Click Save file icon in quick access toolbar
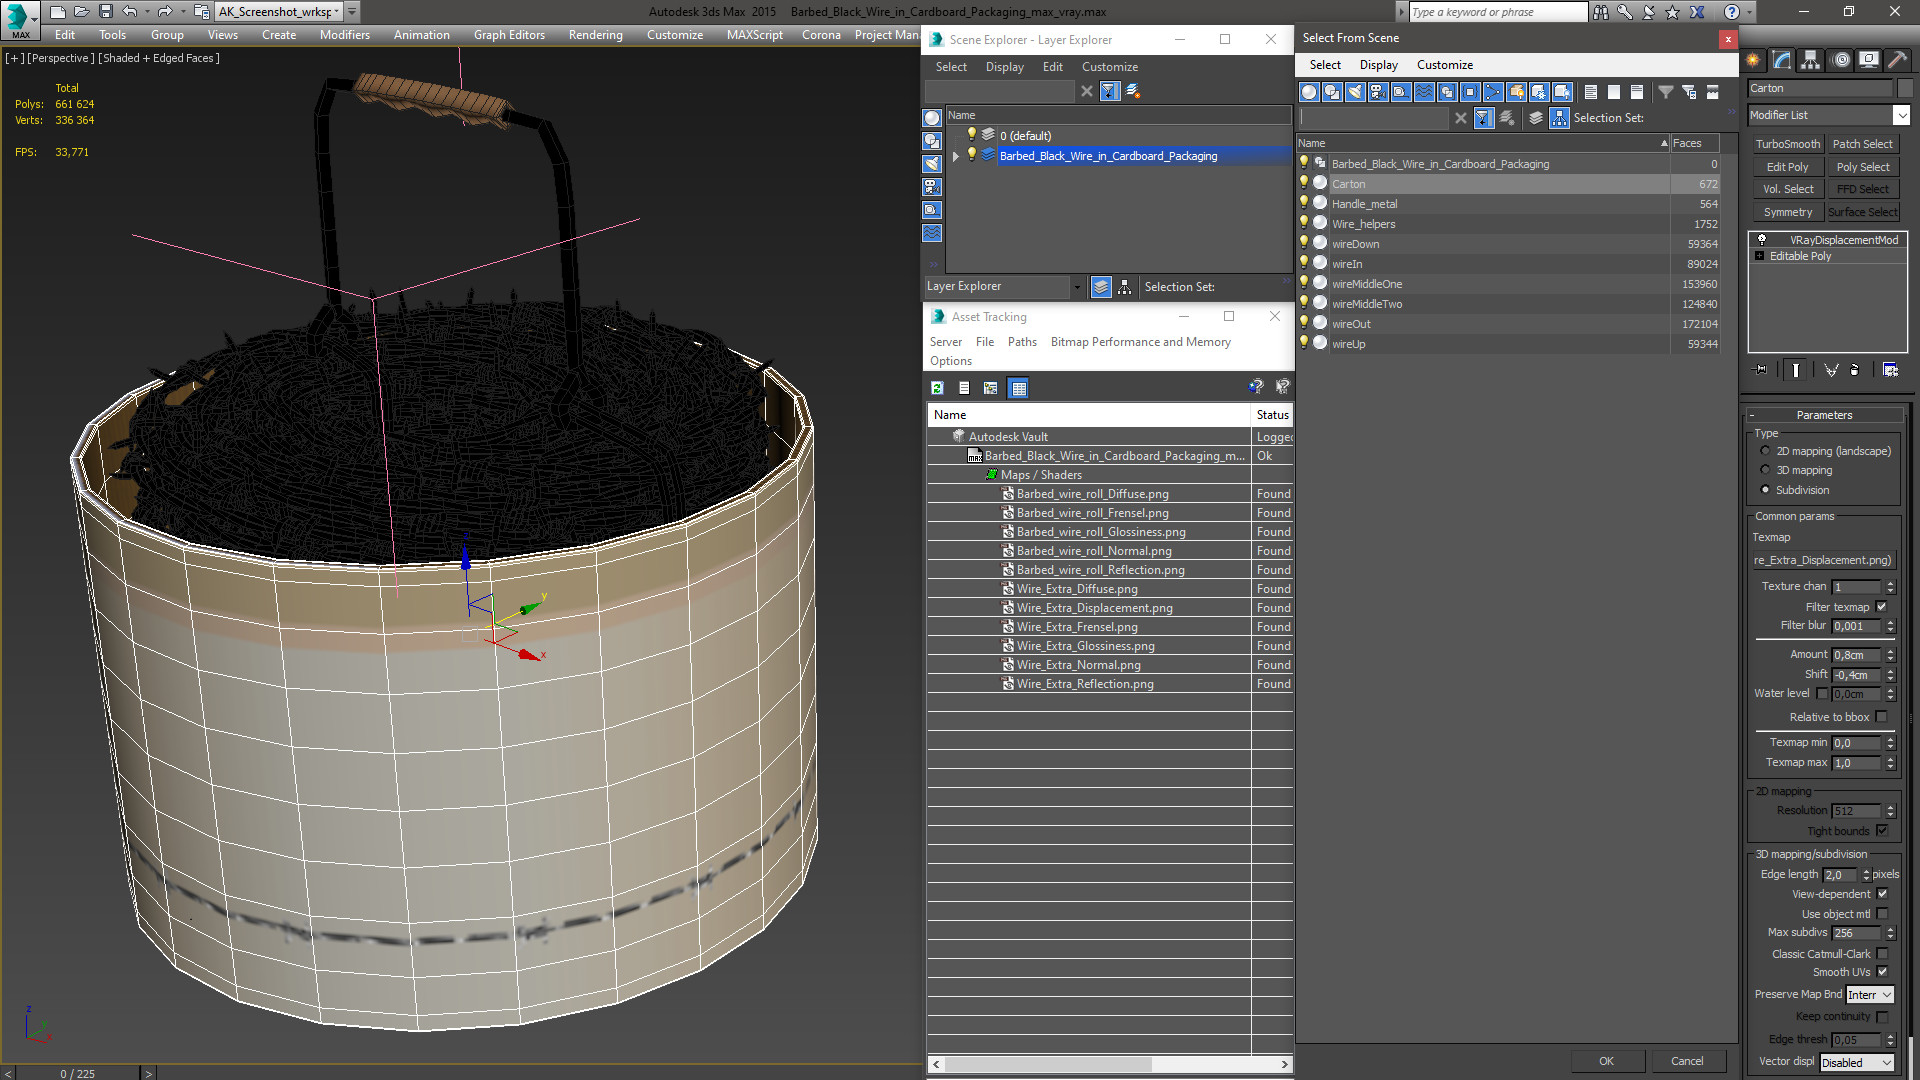Viewport: 1920px width, 1080px height. [x=105, y=12]
